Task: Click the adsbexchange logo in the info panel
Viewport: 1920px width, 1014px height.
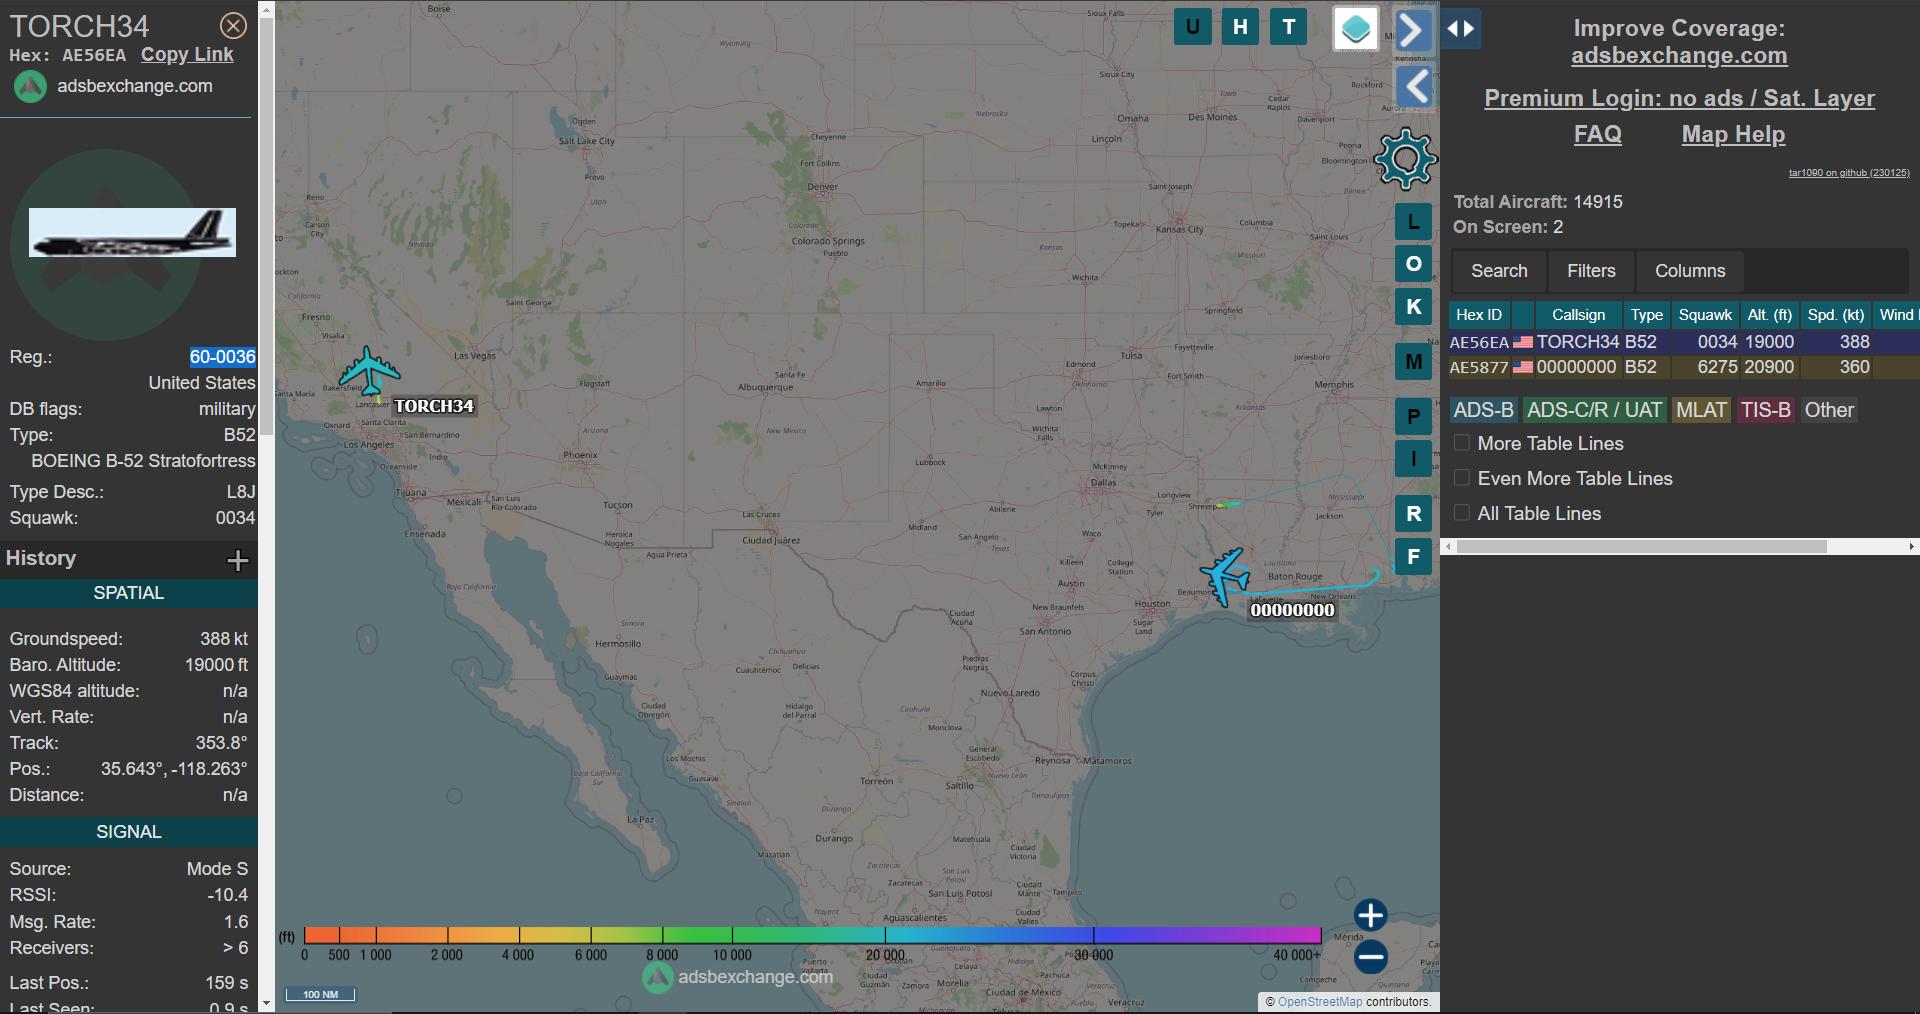Action: (30, 87)
